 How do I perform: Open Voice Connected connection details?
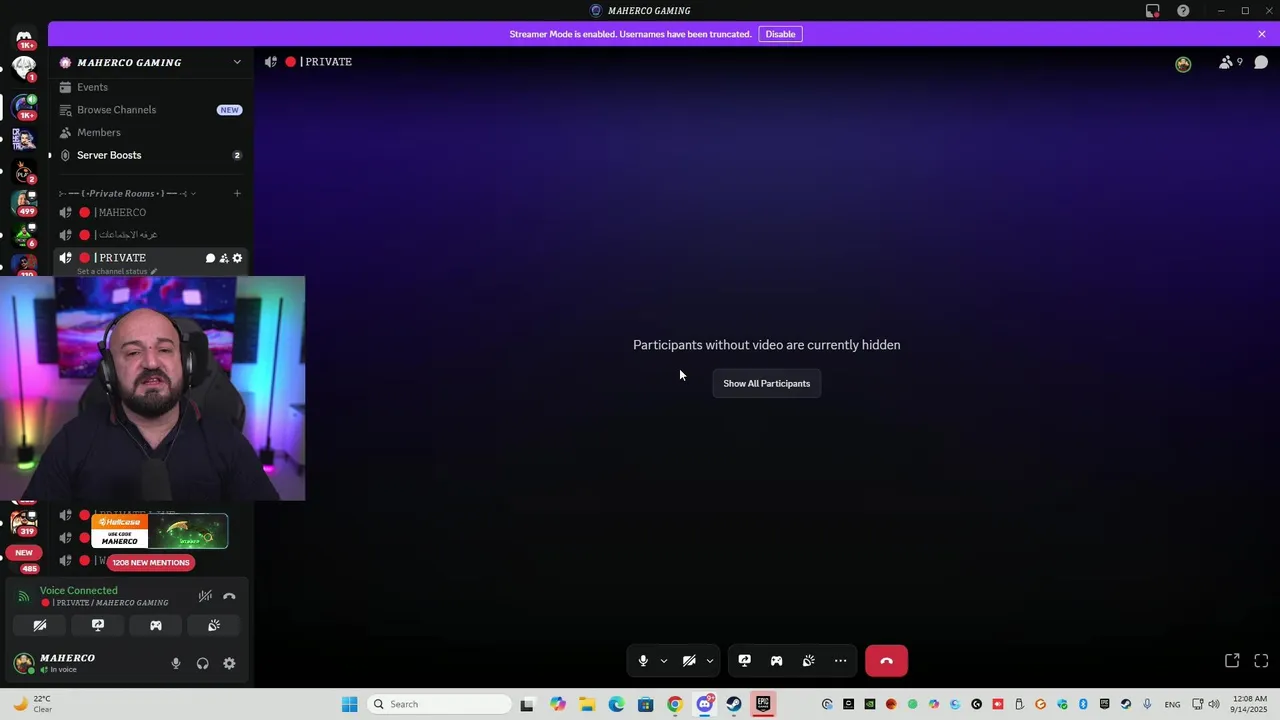point(78,591)
